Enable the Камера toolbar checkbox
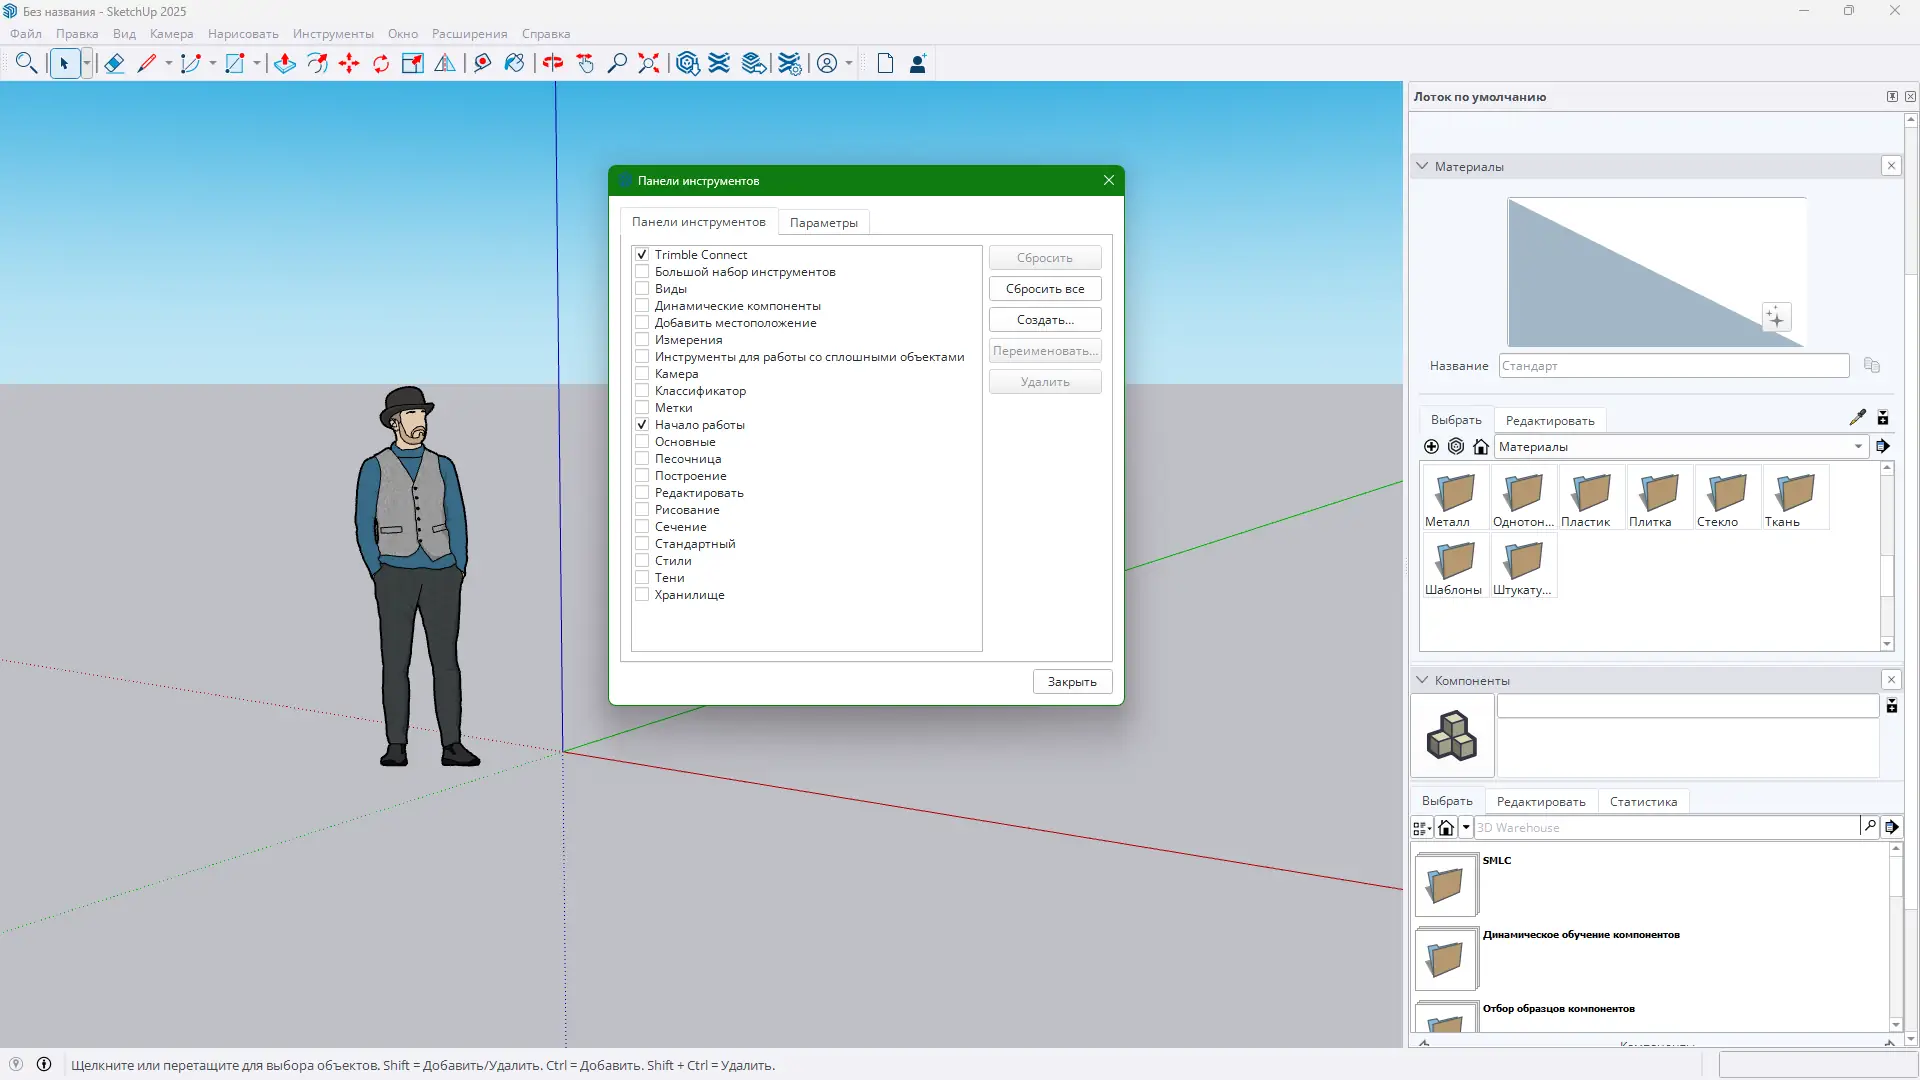 (x=642, y=374)
